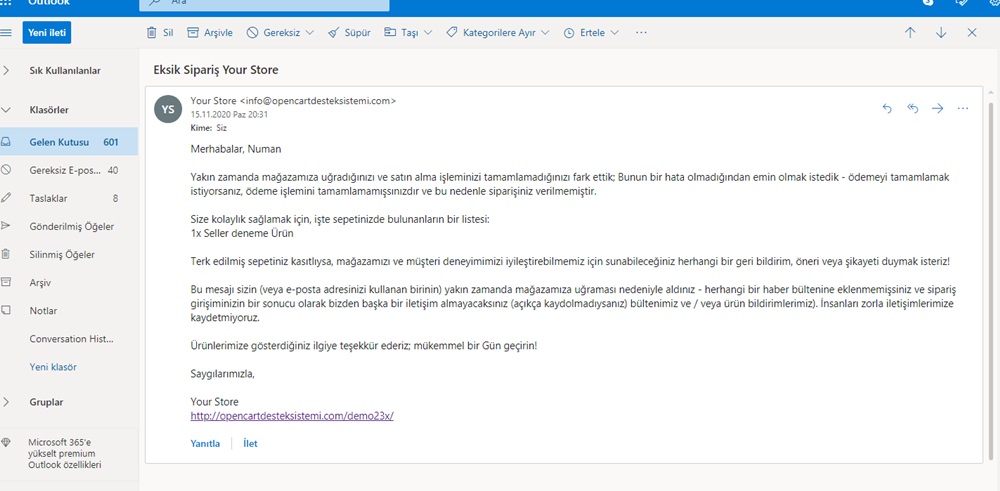The height and width of the screenshot is (491, 1000).
Task: Click the Yeni ileti button
Action: click(47, 33)
